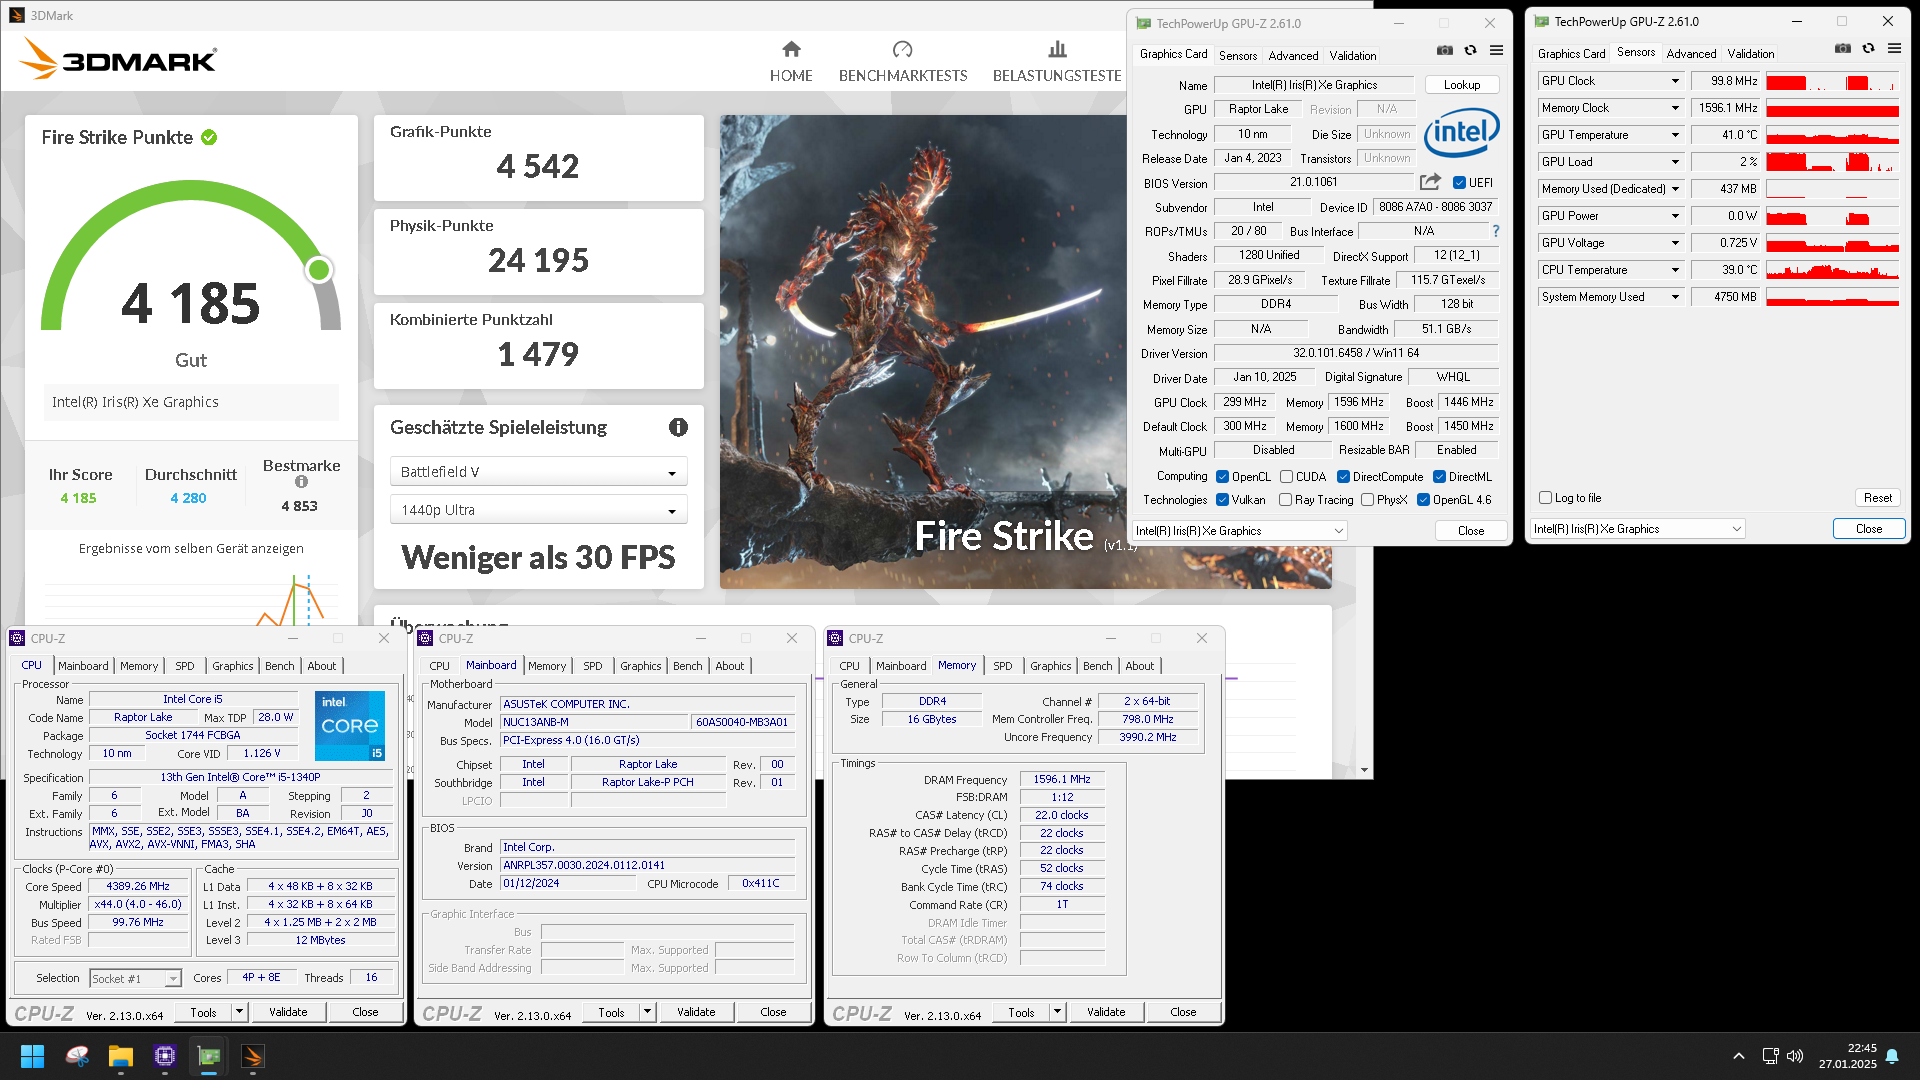
Task: Open the GPU selector dropdown in the GPU-Z Graphics Card window
Action: (x=1240, y=531)
